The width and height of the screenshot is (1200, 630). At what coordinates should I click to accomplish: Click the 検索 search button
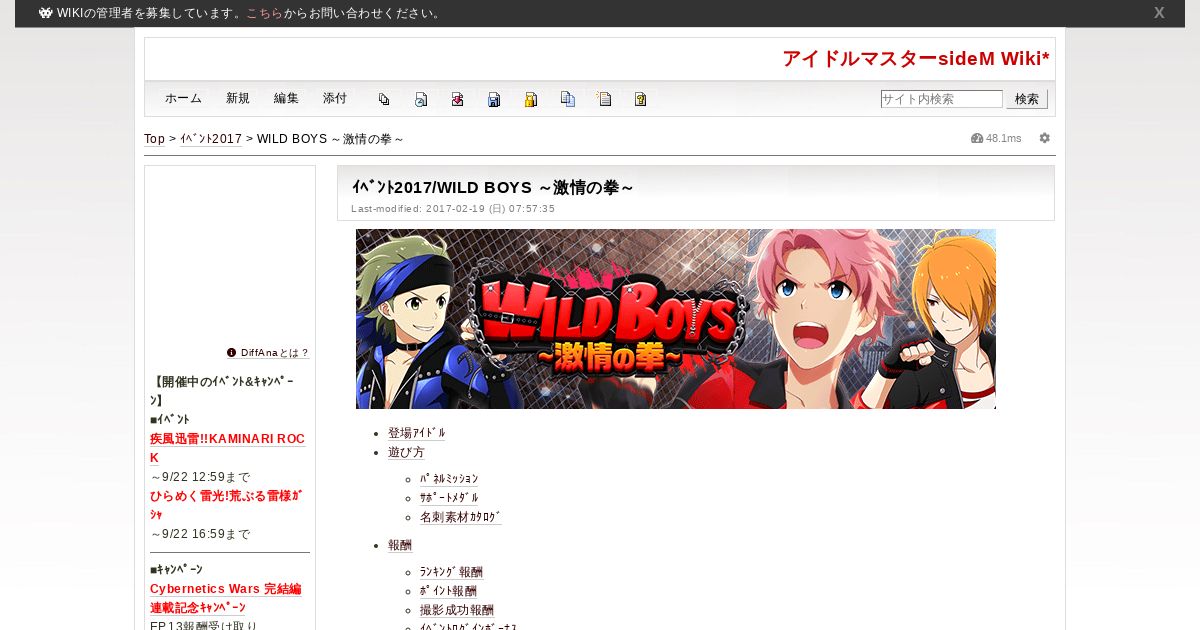pyautogui.click(x=1027, y=99)
